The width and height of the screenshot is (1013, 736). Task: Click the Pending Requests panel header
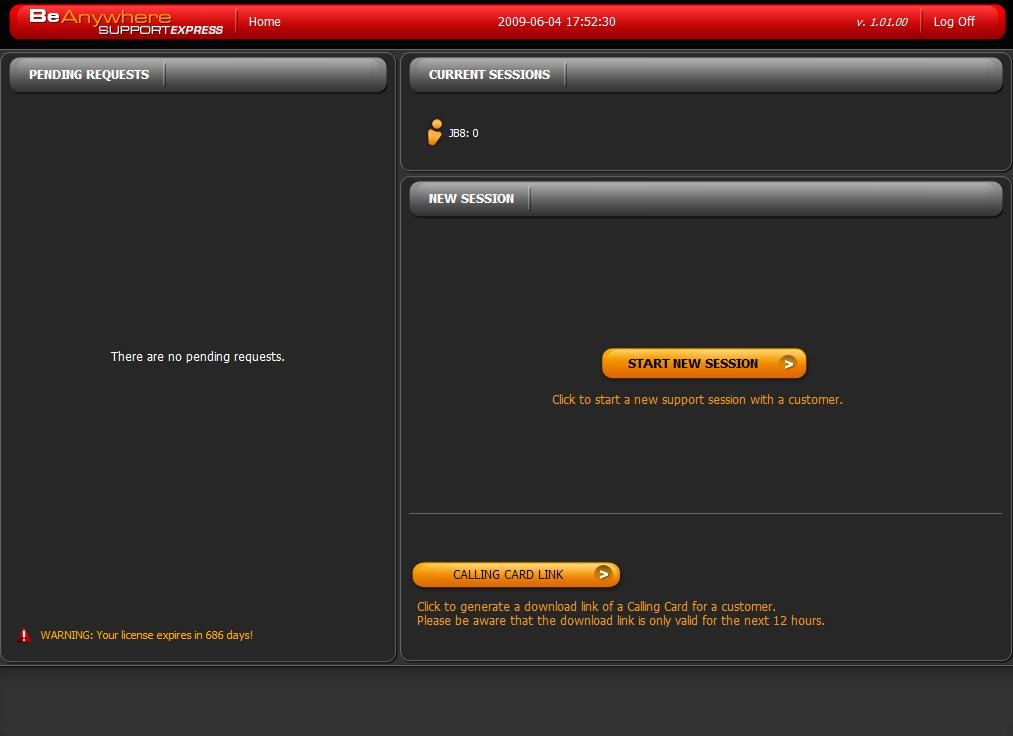(89, 75)
